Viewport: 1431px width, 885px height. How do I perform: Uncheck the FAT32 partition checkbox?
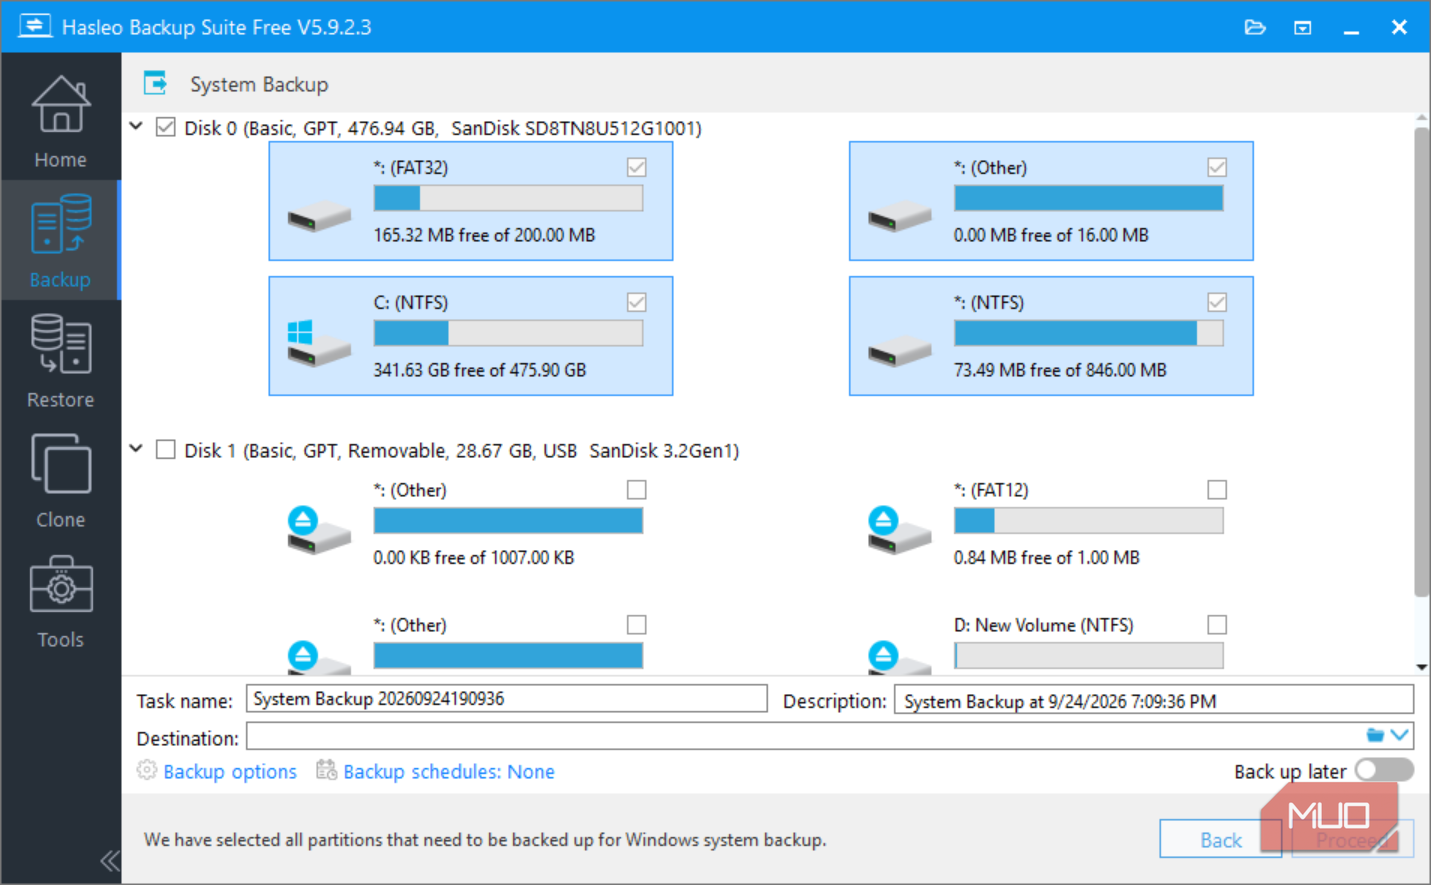point(636,167)
